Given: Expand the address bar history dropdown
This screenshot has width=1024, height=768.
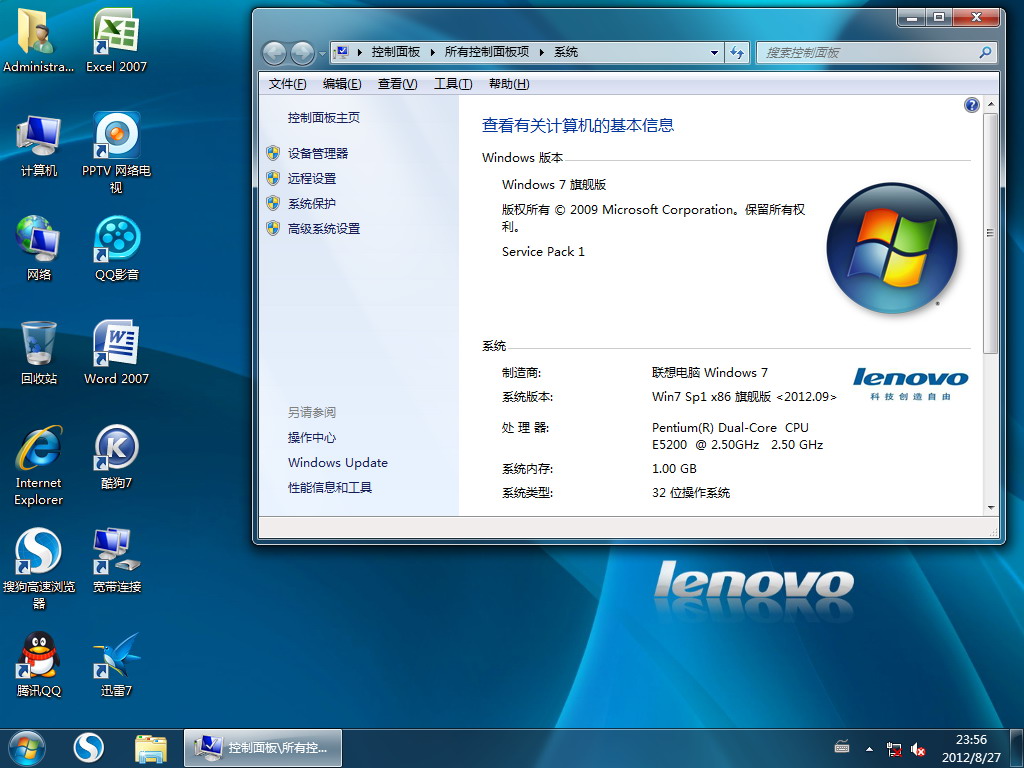Looking at the screenshot, I should click(714, 52).
